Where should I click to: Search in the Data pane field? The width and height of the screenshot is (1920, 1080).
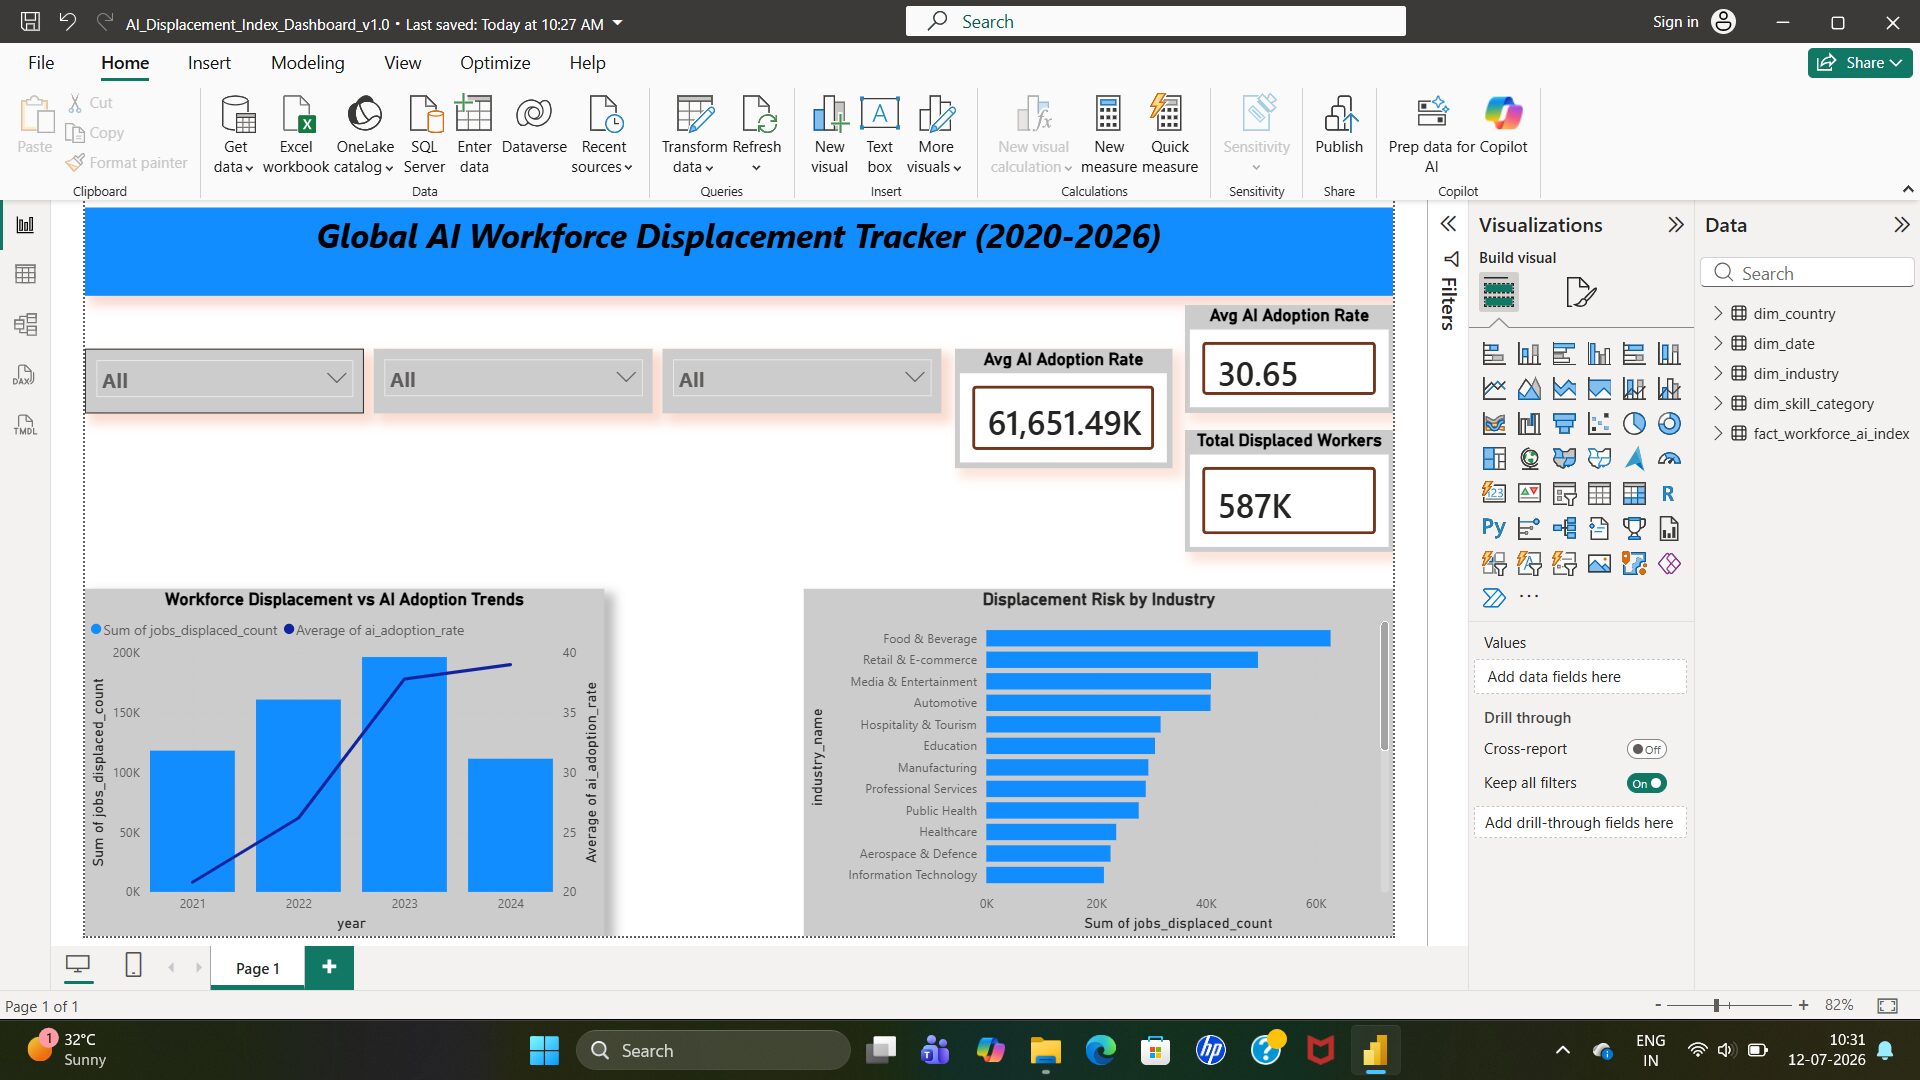tap(1807, 273)
